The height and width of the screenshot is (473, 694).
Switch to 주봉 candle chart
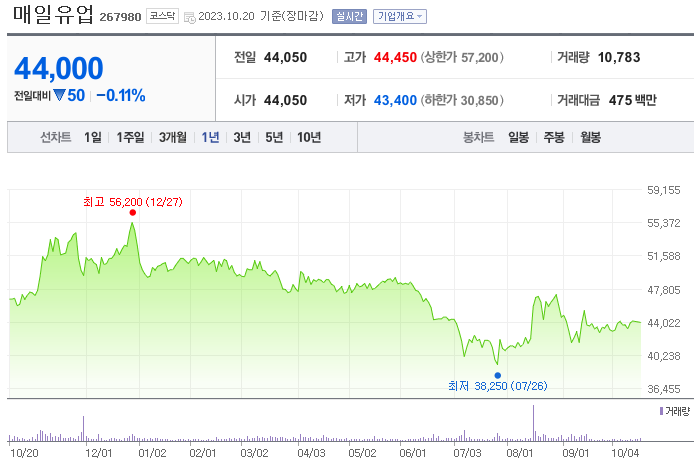click(554, 138)
